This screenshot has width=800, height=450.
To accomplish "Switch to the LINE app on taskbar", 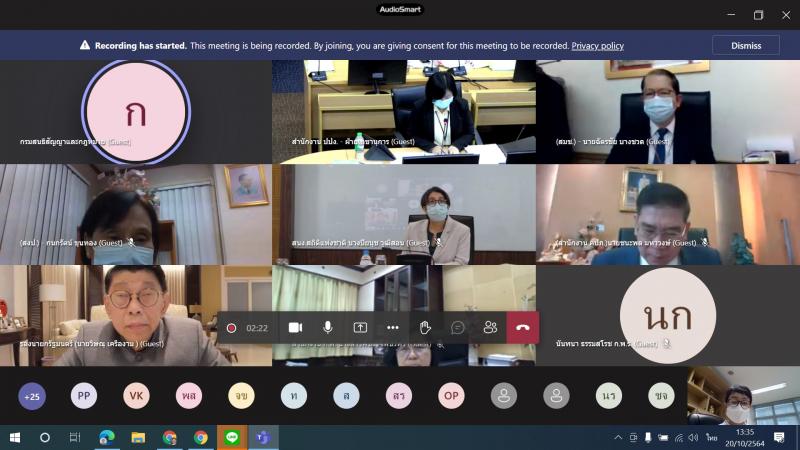I will tap(232, 437).
